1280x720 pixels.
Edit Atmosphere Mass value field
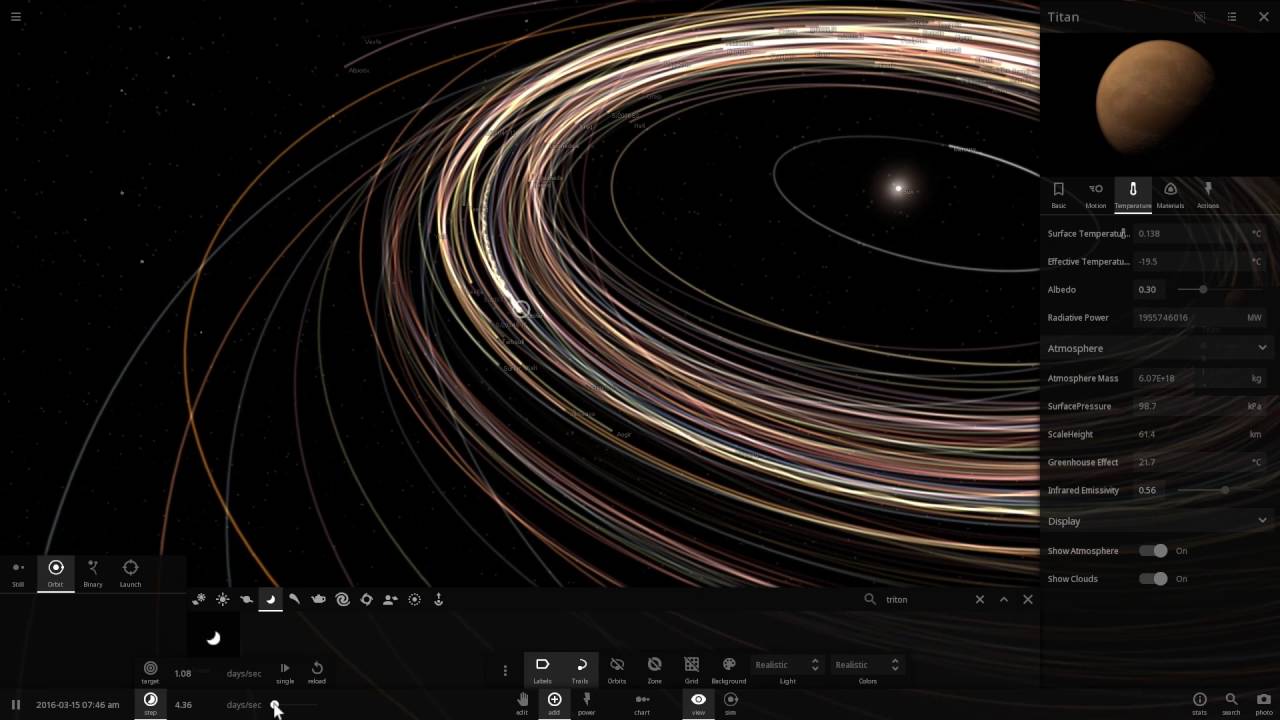(x=1190, y=378)
